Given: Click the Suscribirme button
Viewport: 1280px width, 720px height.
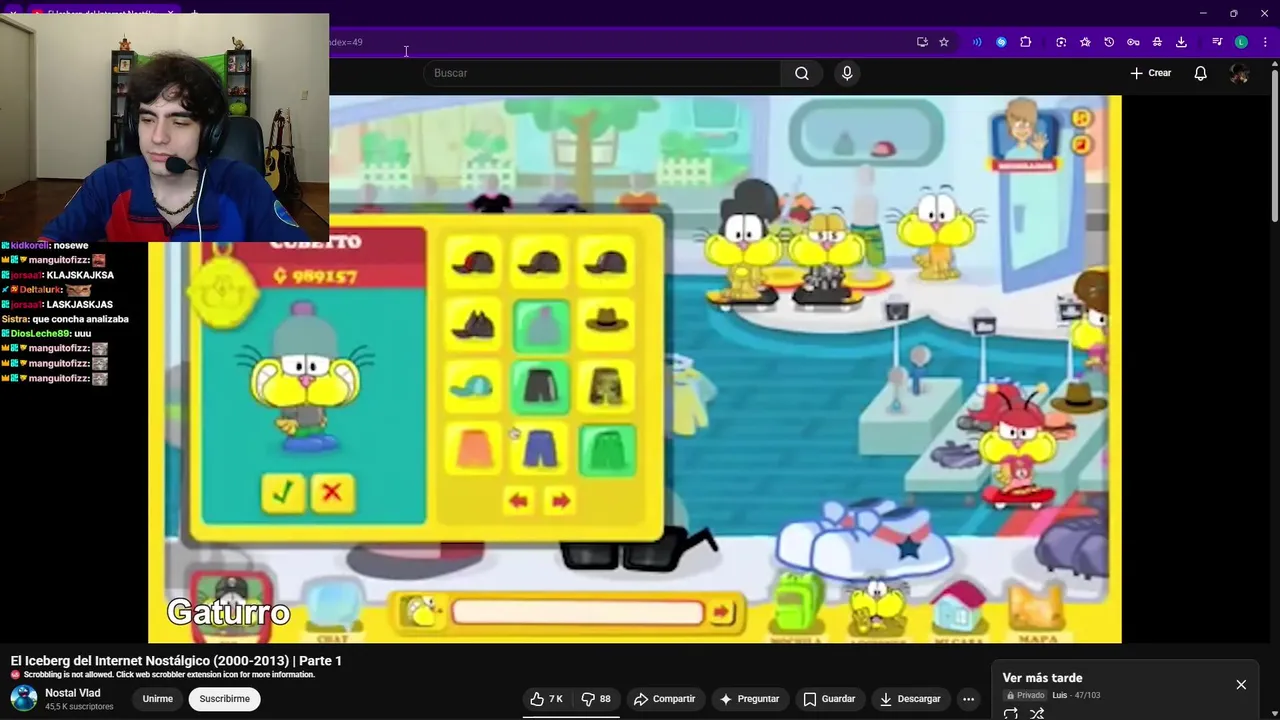Looking at the screenshot, I should pyautogui.click(x=224, y=699).
